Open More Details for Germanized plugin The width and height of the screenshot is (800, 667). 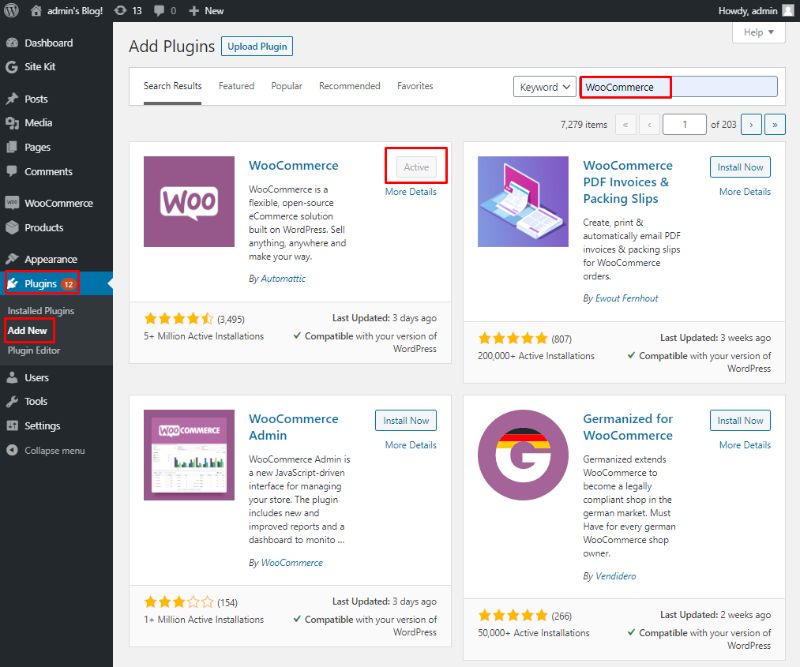click(745, 445)
